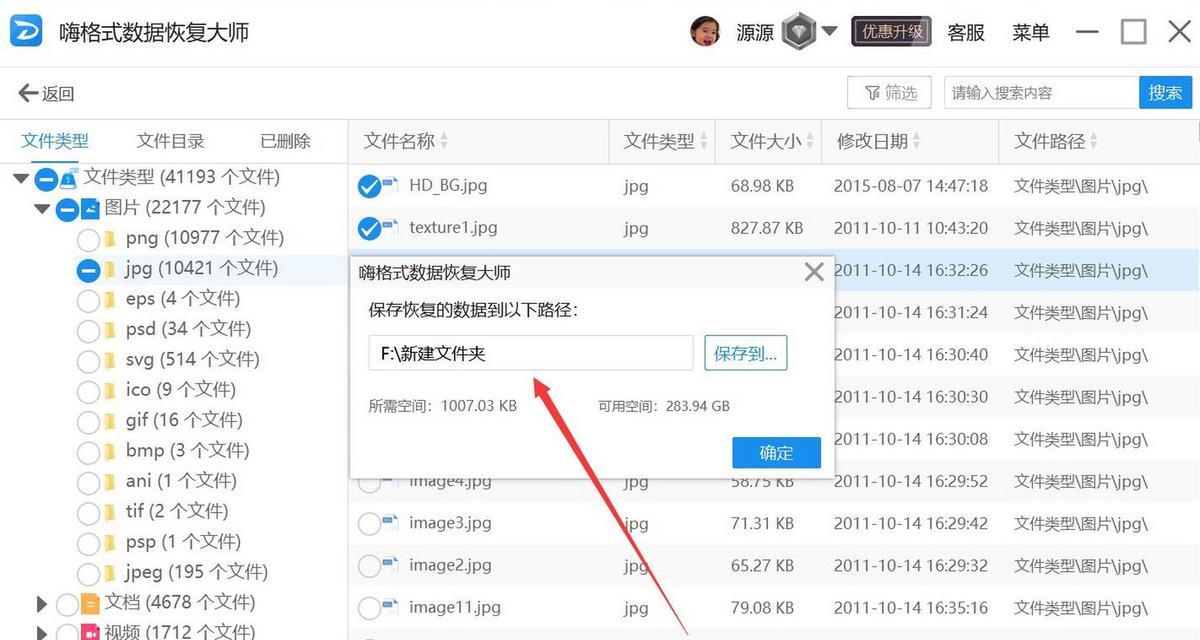Click the 68.98 KB size cell

tap(763, 186)
